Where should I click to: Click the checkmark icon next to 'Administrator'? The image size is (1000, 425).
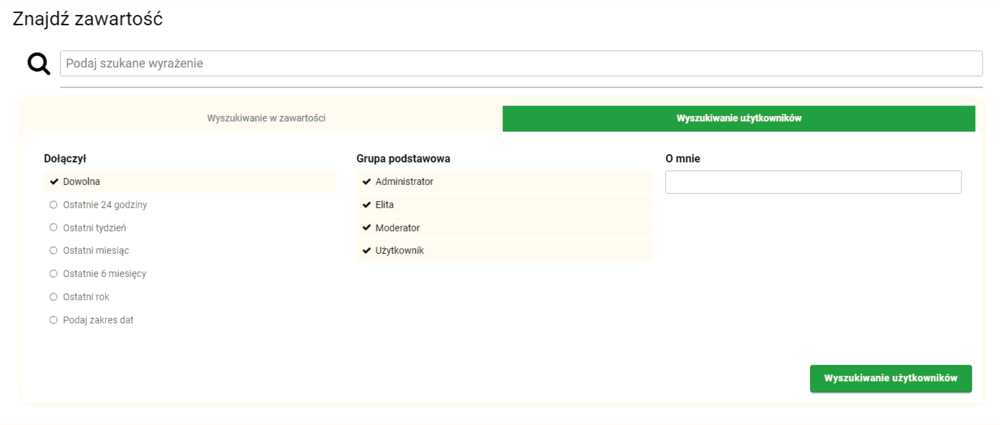[367, 182]
